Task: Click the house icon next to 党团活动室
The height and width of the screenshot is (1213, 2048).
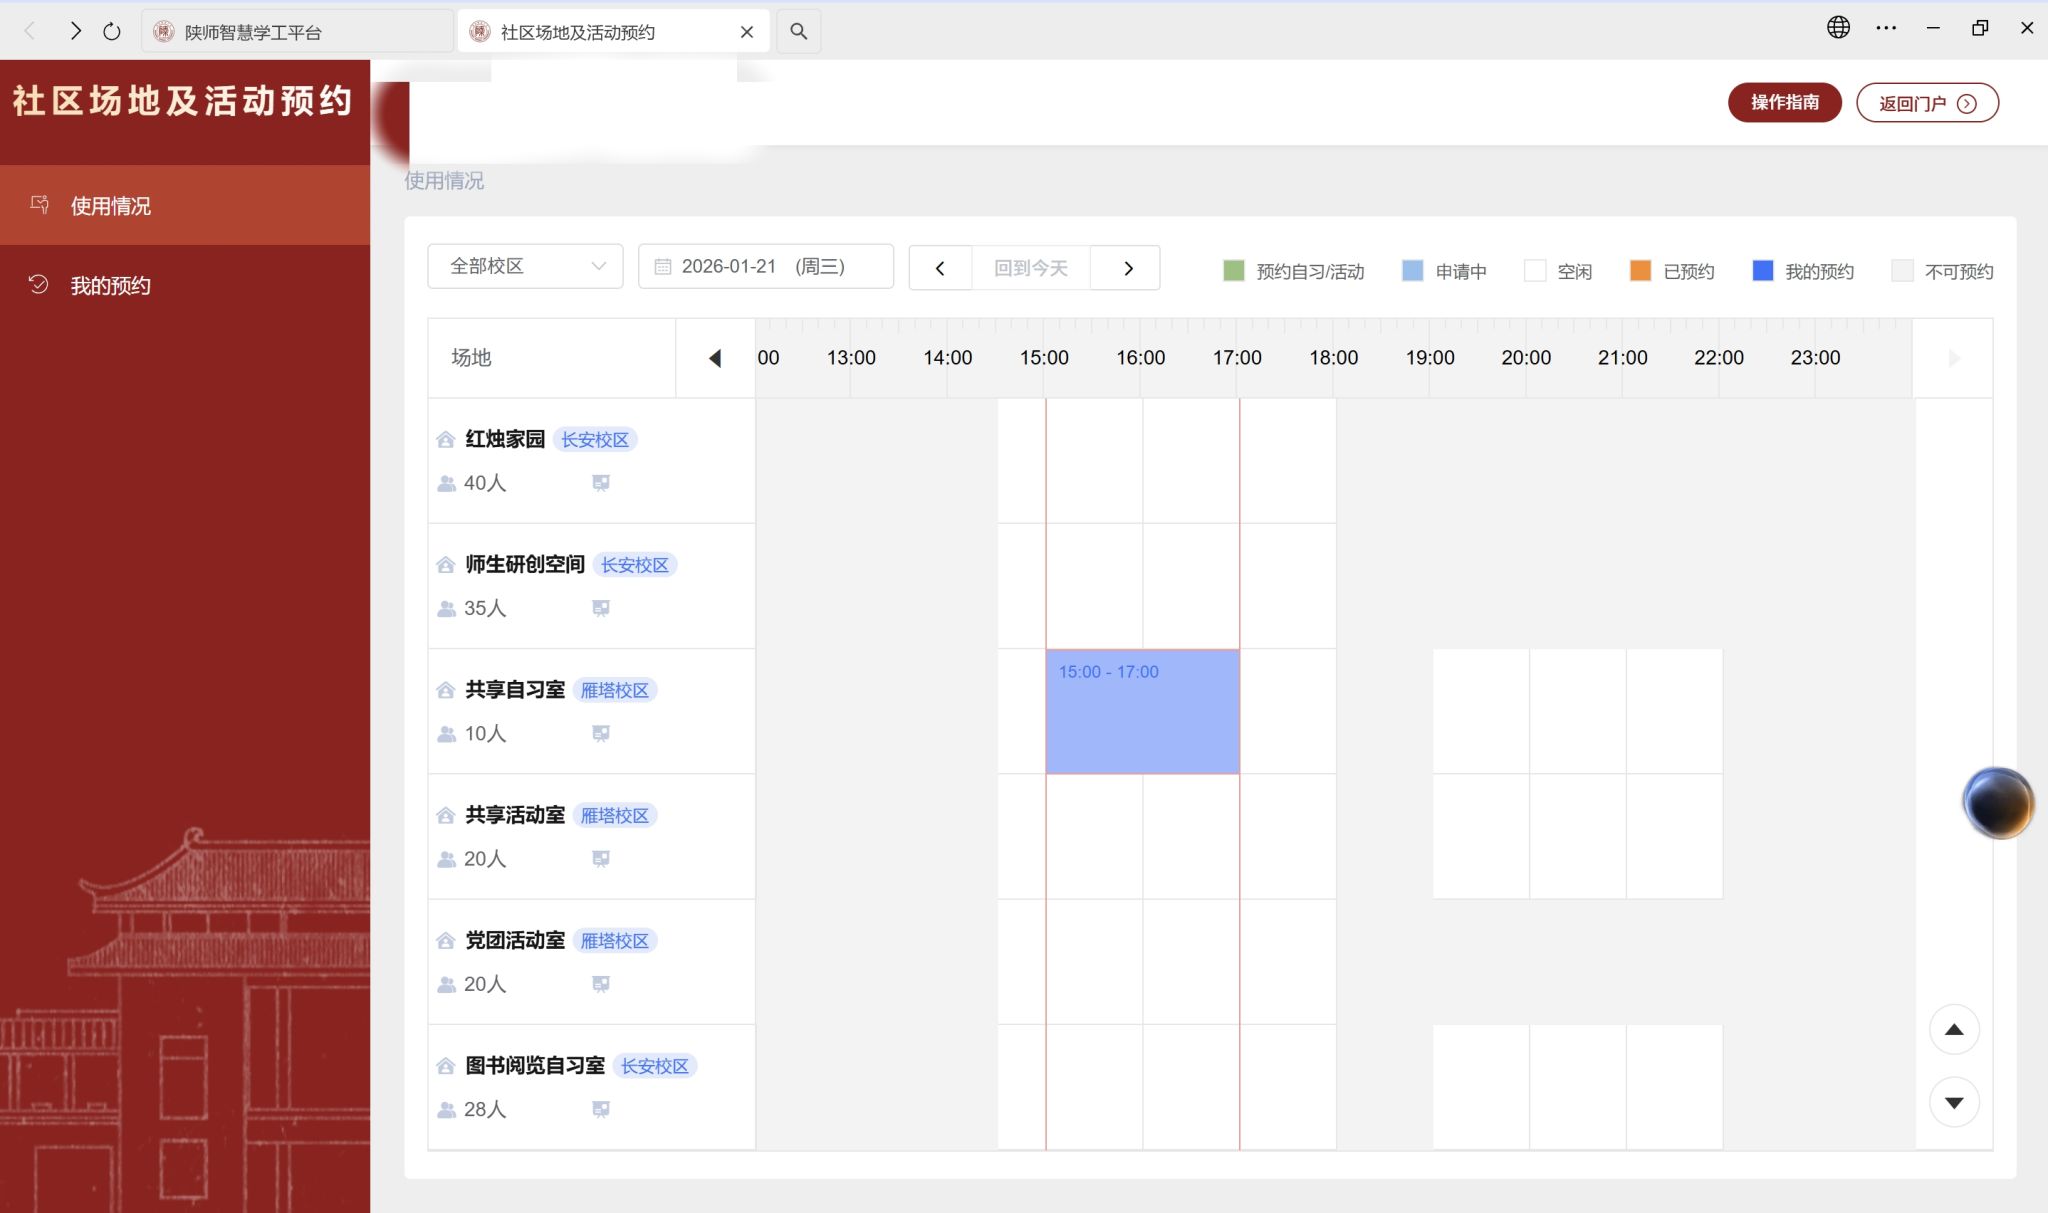Action: coord(446,941)
